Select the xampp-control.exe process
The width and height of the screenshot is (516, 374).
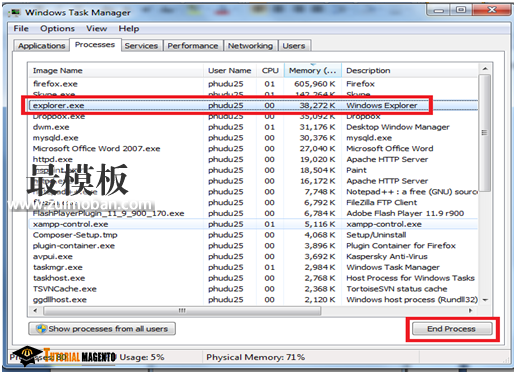click(x=253, y=224)
